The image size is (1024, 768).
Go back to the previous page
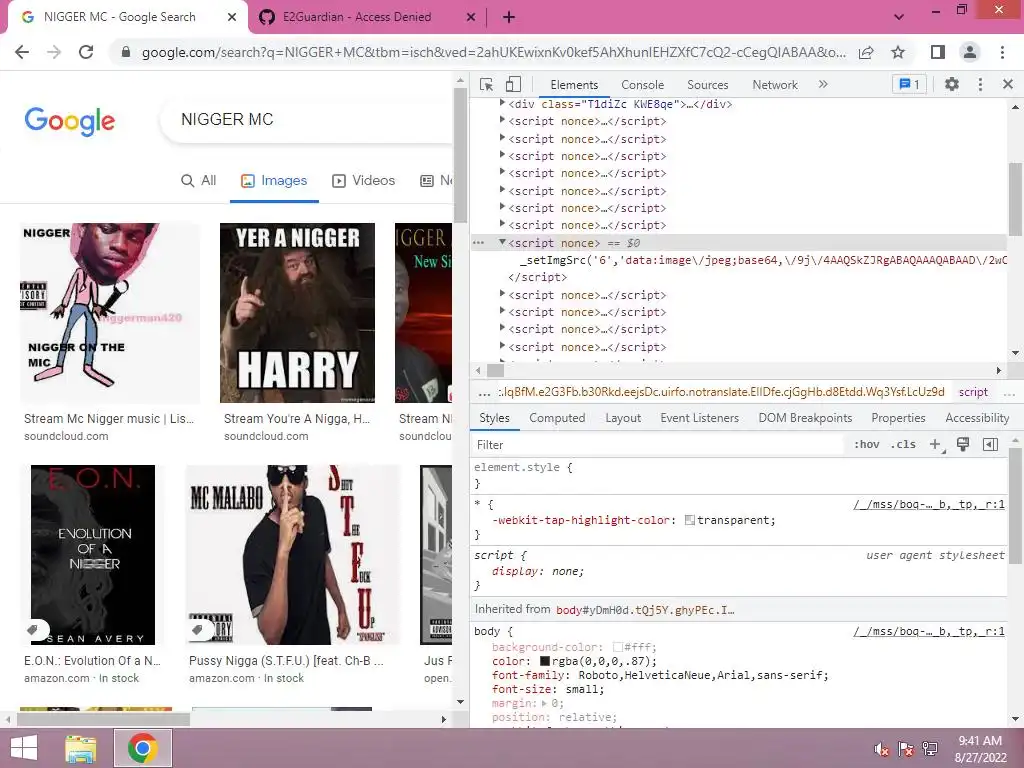[22, 52]
